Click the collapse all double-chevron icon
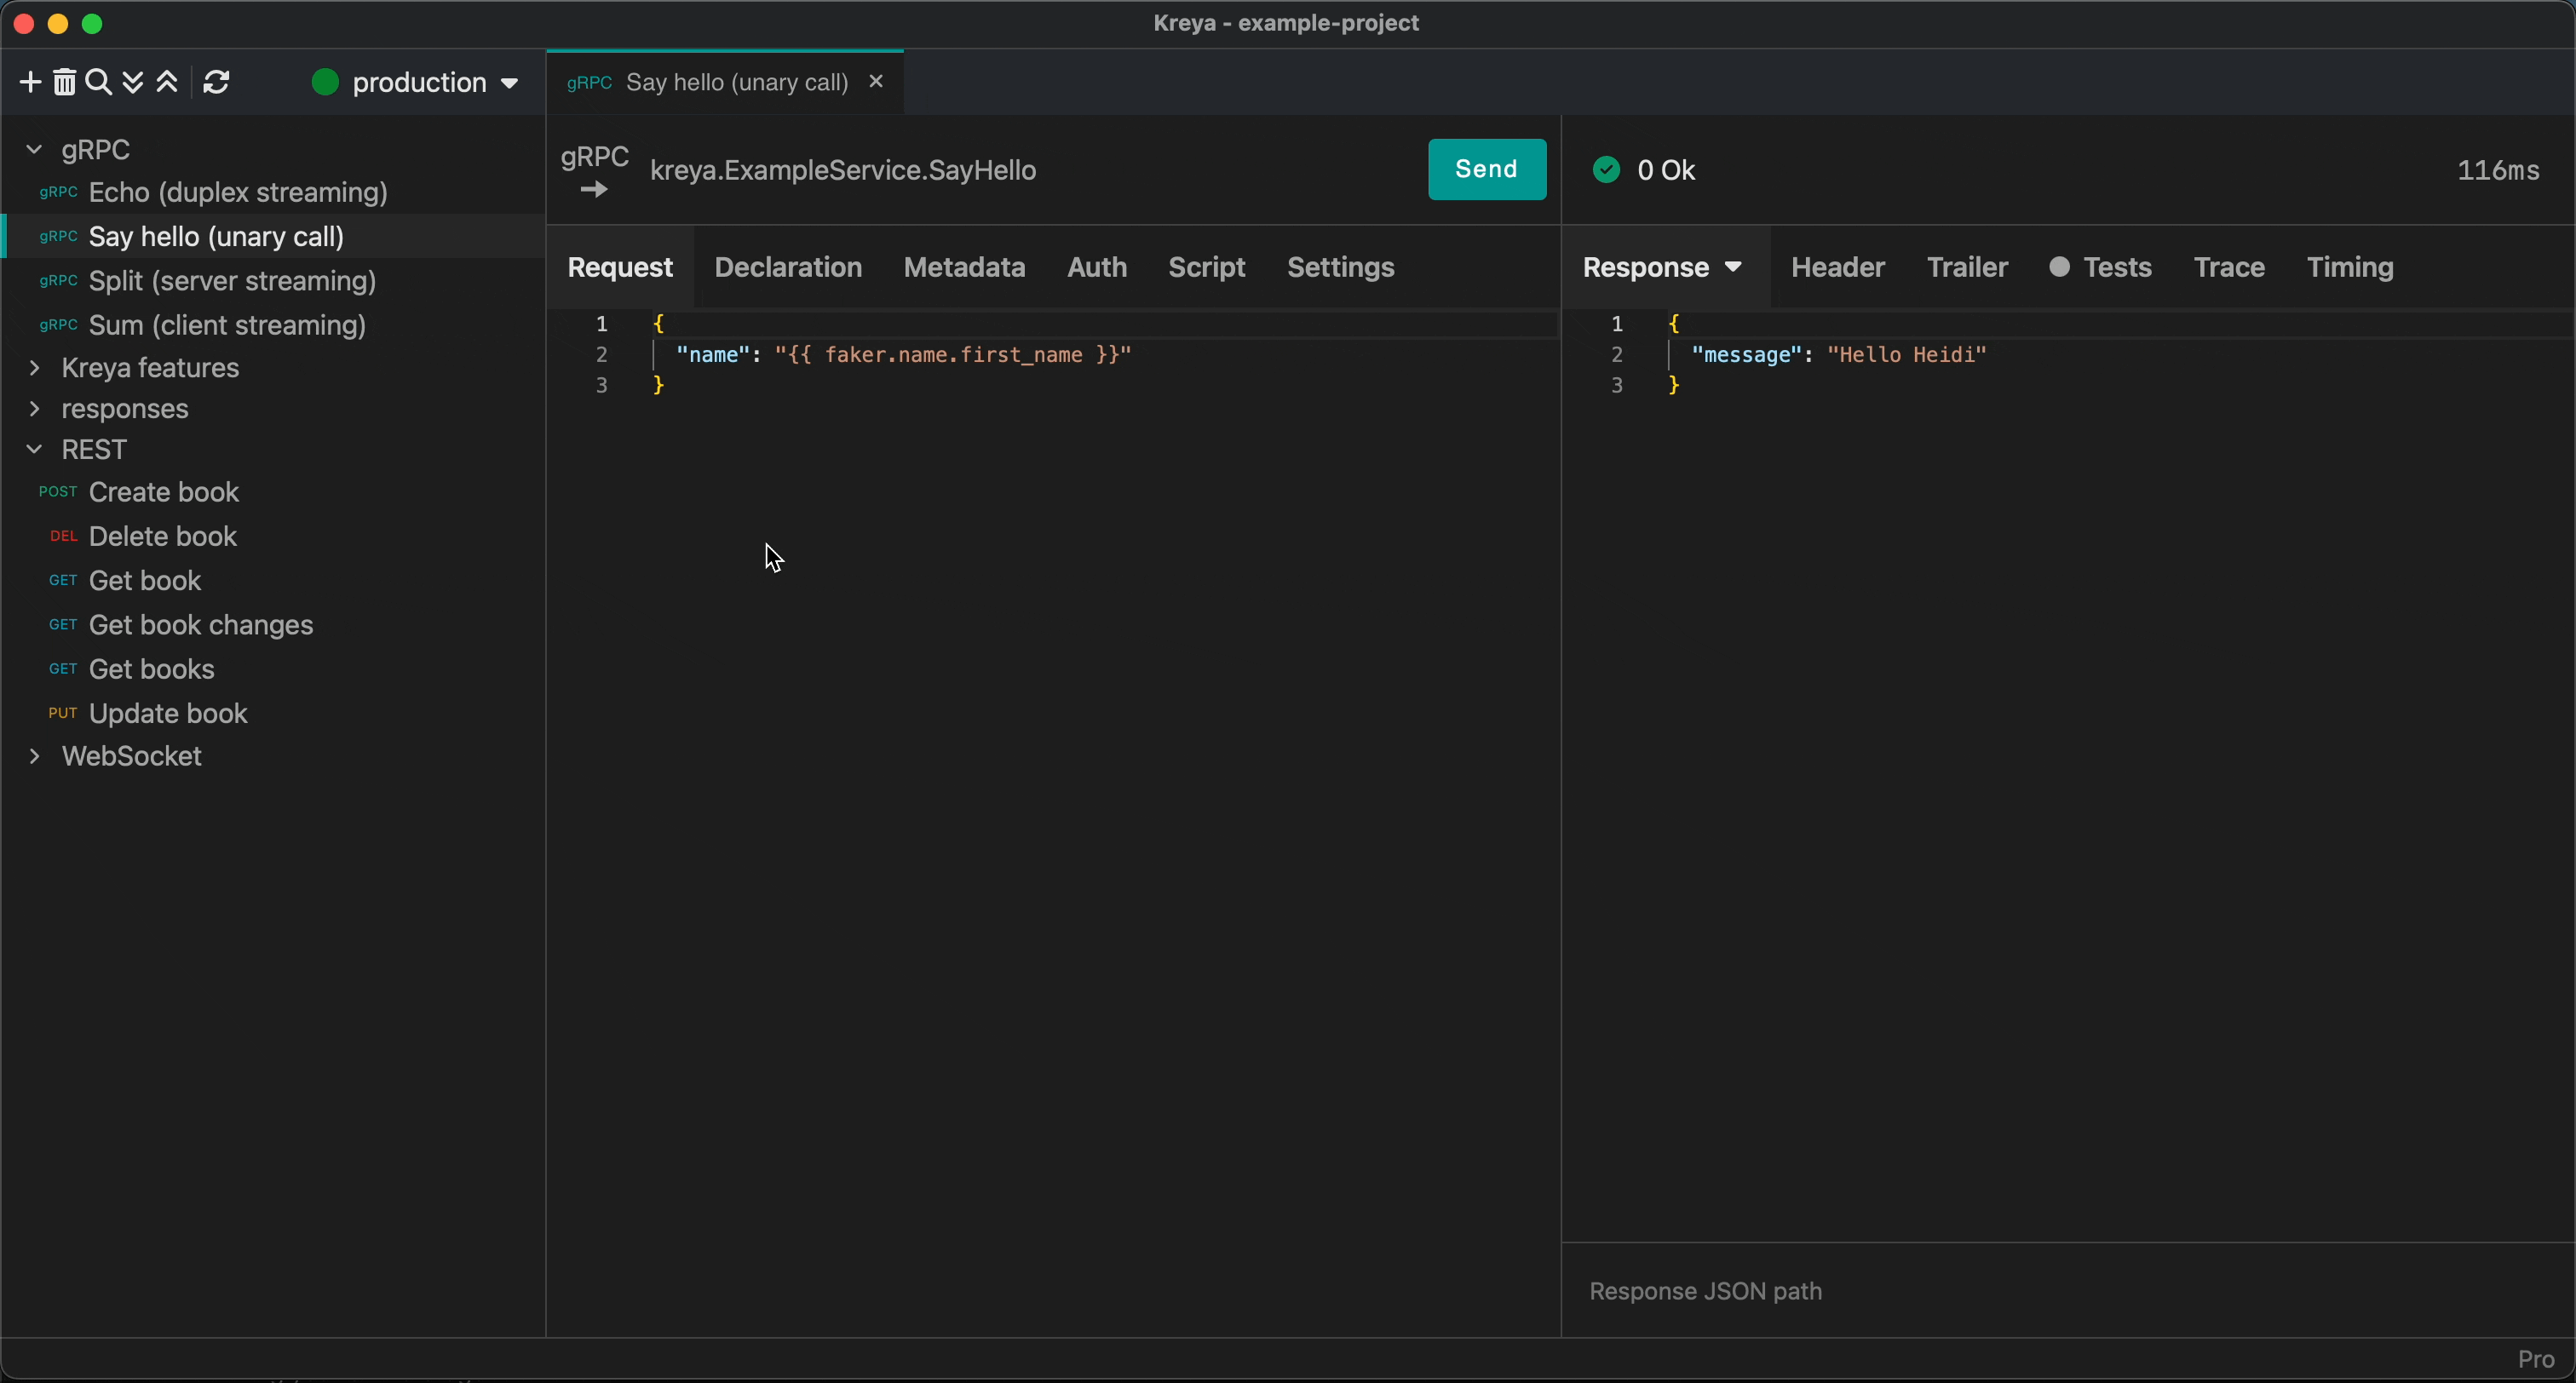 (x=167, y=82)
